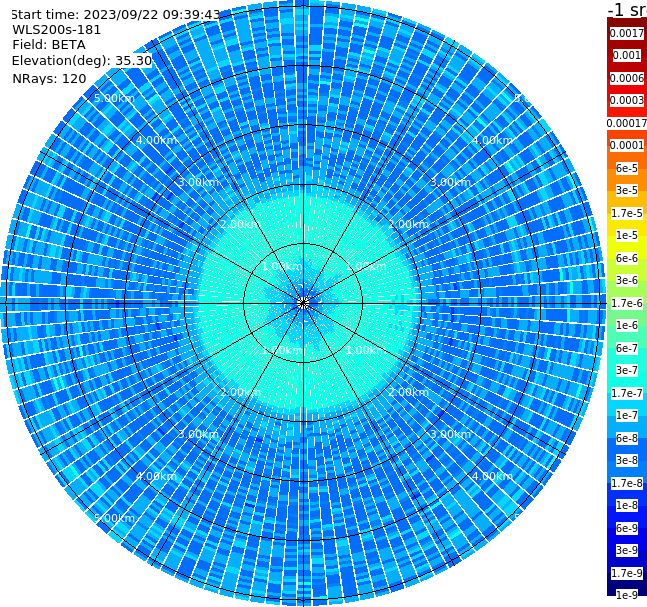Image resolution: width=647 pixels, height=607 pixels.
Task: Select the 0.0006 colorbar label
Action: (627, 78)
